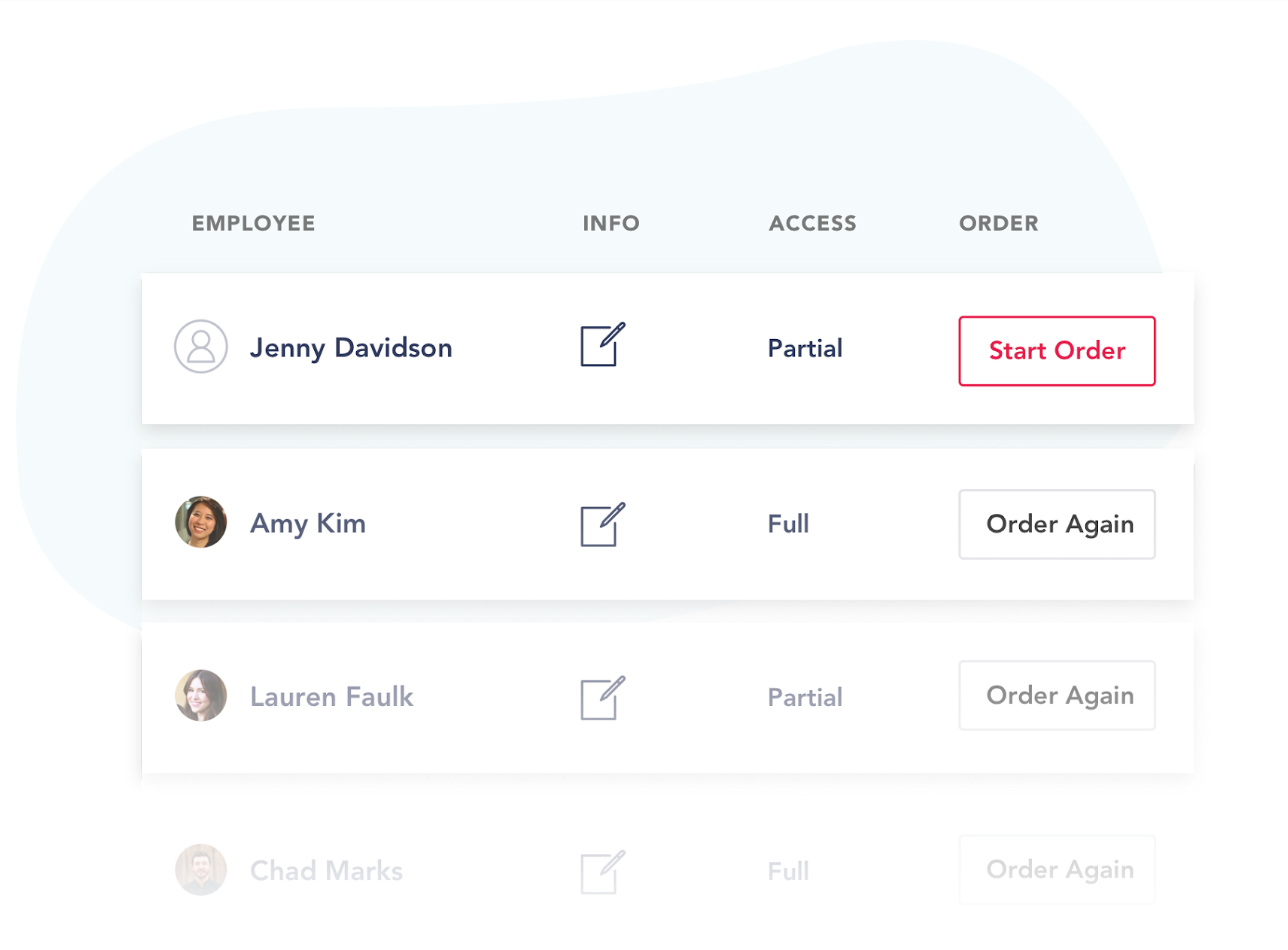Open Amy Kim's edit info icon
The image size is (1288, 950).
coord(603,524)
